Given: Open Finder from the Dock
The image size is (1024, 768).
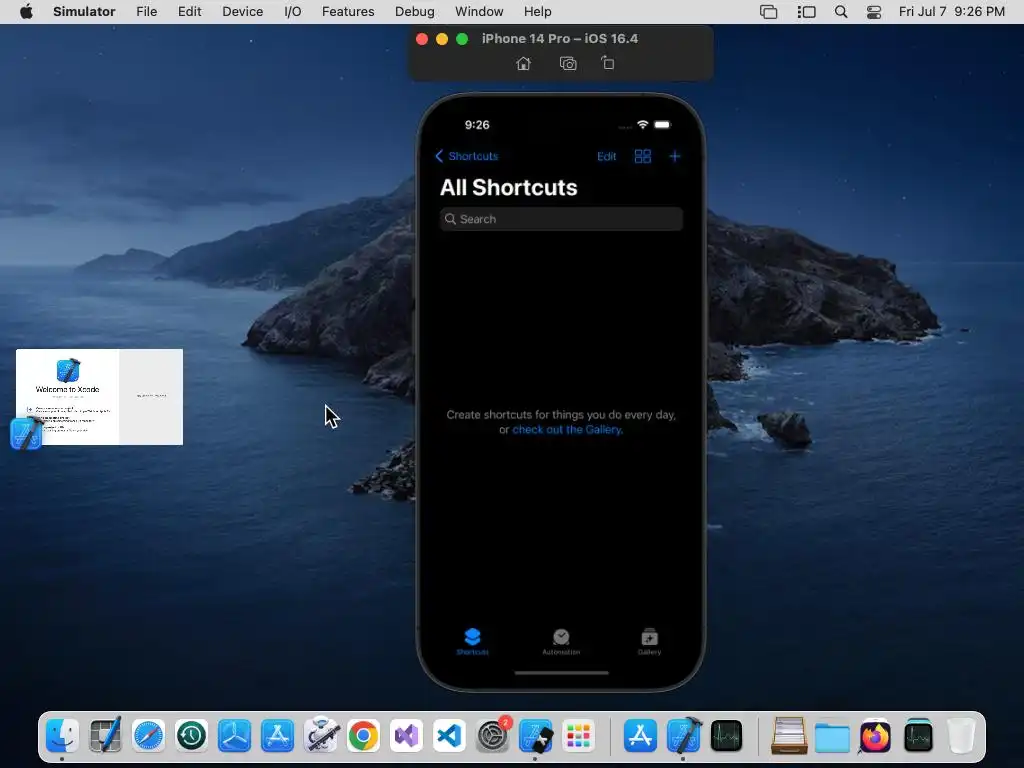Looking at the screenshot, I should (x=62, y=736).
